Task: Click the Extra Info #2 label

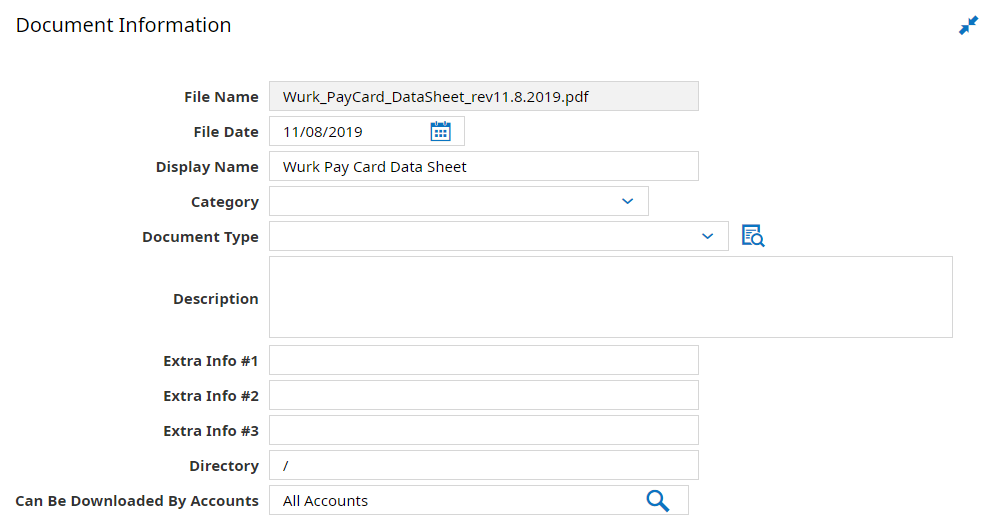Action: [x=210, y=396]
